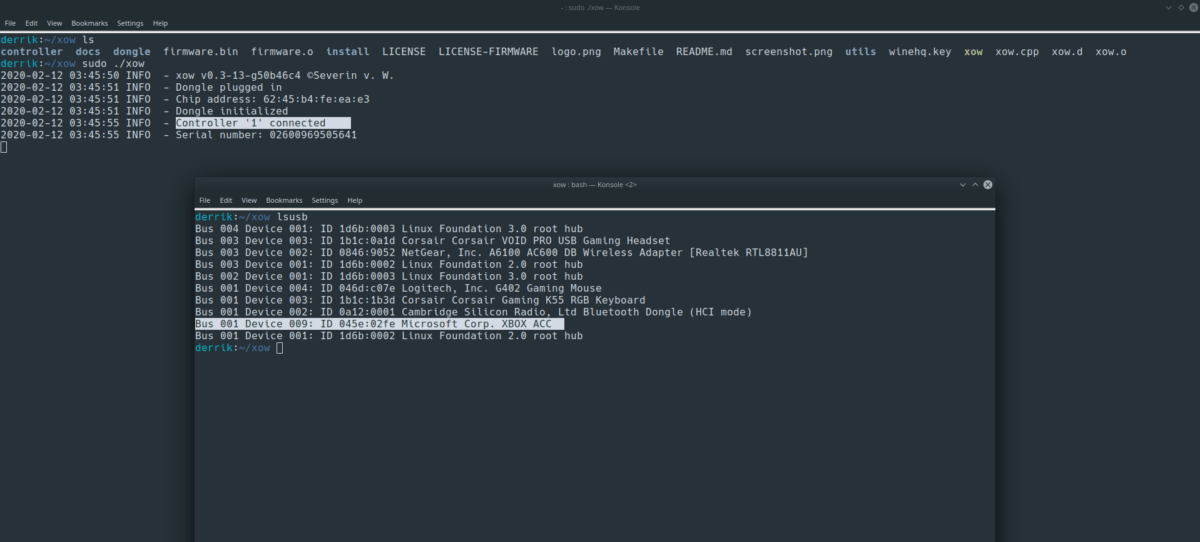Screen dimensions: 1200x542
Task: Click the 'lsusb' command in the second Konsole window
Action: (291, 217)
